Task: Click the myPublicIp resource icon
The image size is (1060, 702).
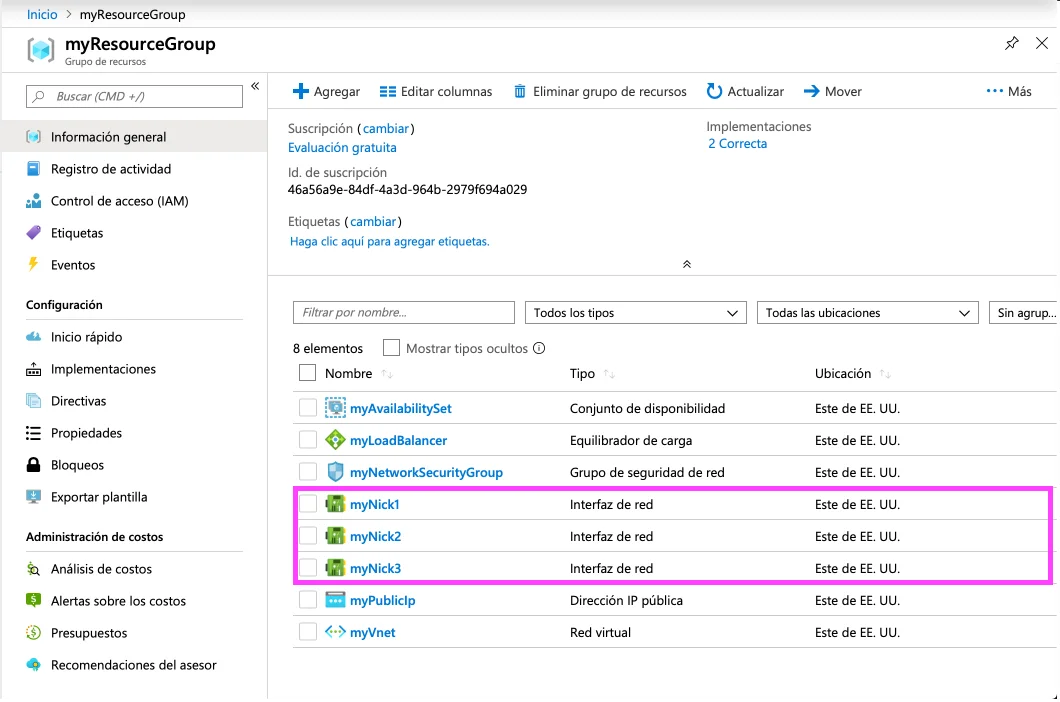Action: pyautogui.click(x=335, y=600)
